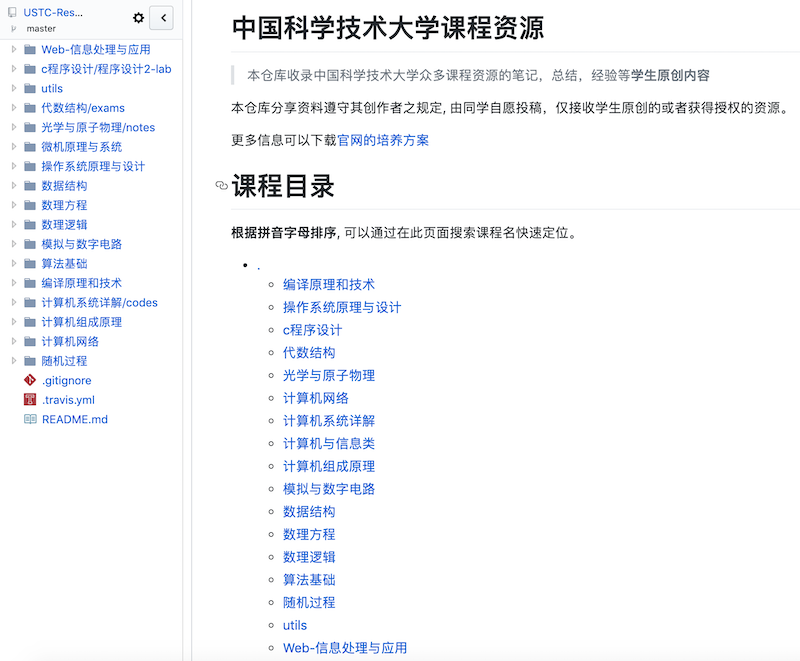The width and height of the screenshot is (800, 661).
Task: Click the .travis.yml file icon
Action: point(29,400)
